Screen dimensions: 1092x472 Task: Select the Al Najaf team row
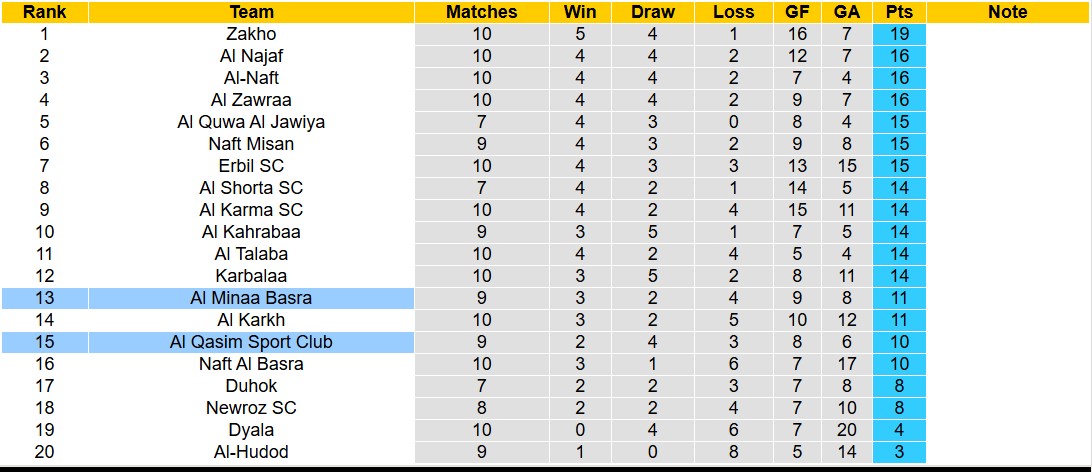tap(251, 56)
